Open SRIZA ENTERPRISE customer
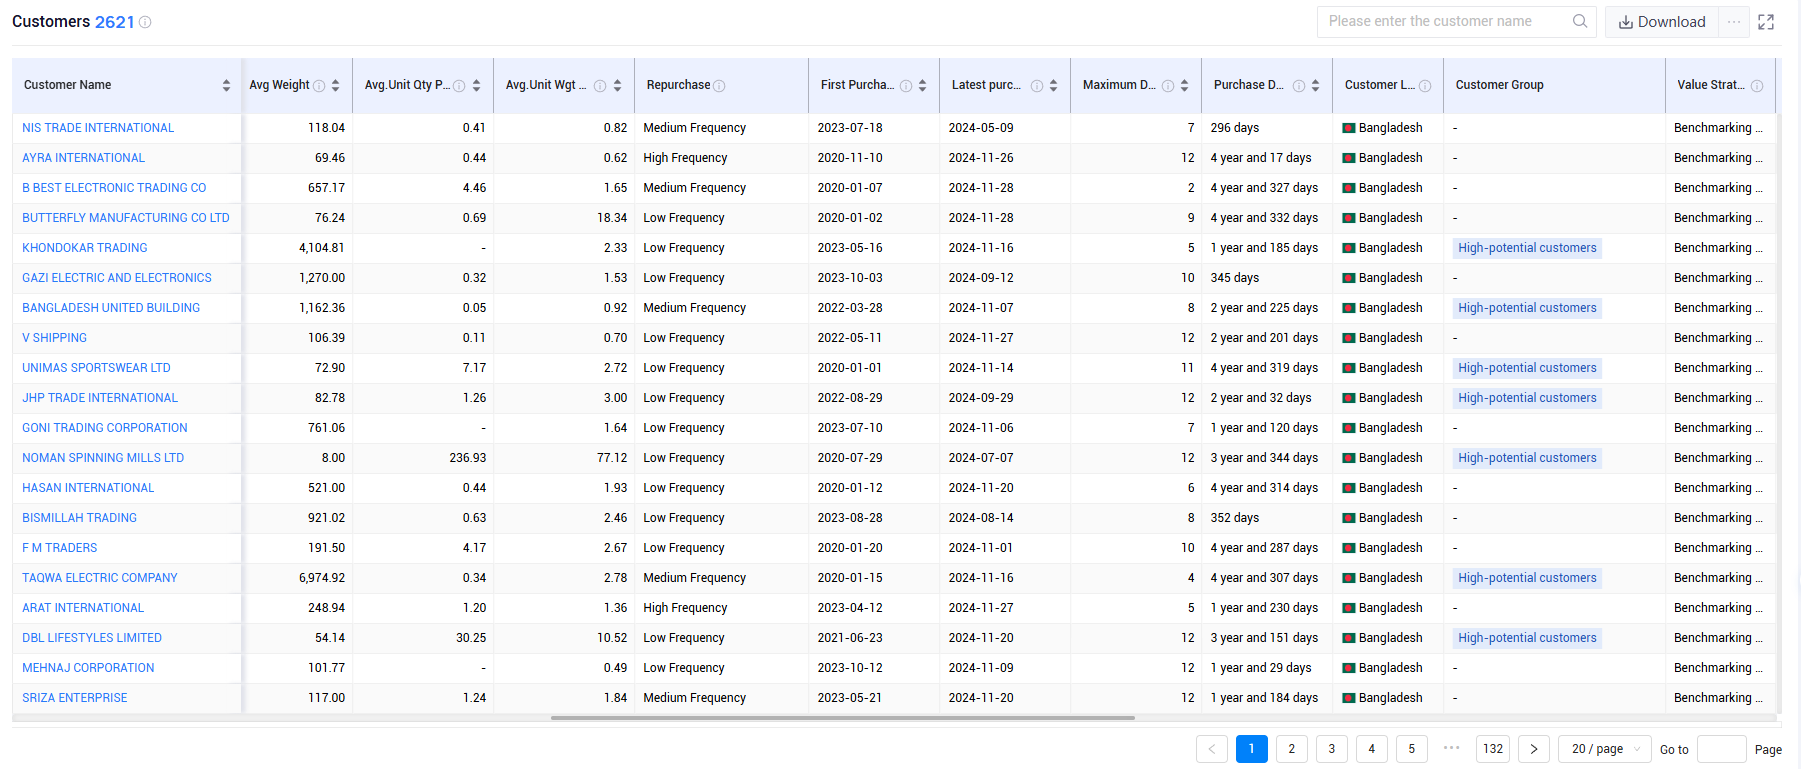The height and width of the screenshot is (769, 1801). coord(75,698)
